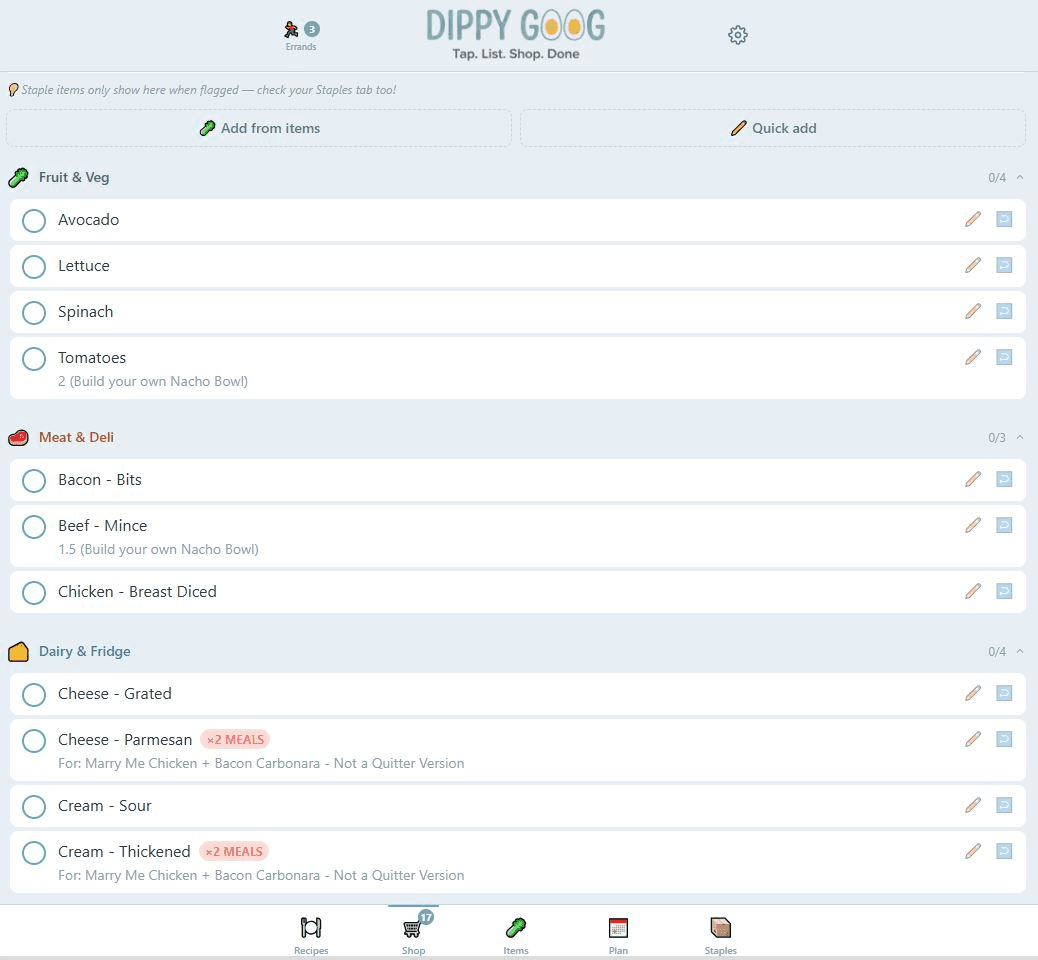Click the blue return icon for Lettuce
1038x960 pixels.
pos(1004,265)
